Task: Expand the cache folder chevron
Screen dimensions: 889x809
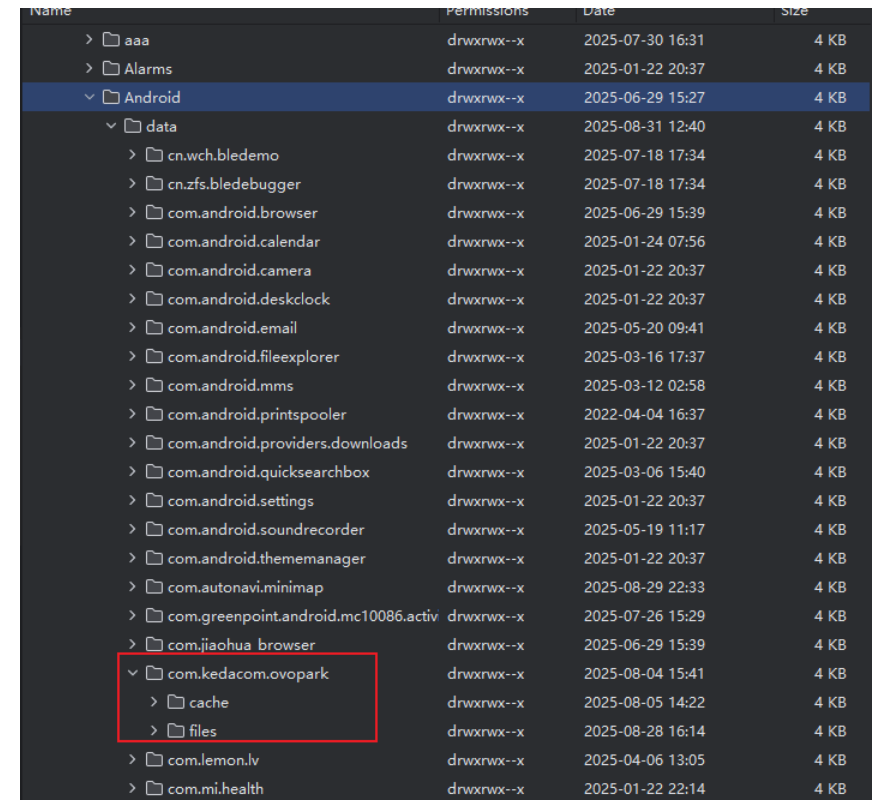Action: (x=154, y=702)
